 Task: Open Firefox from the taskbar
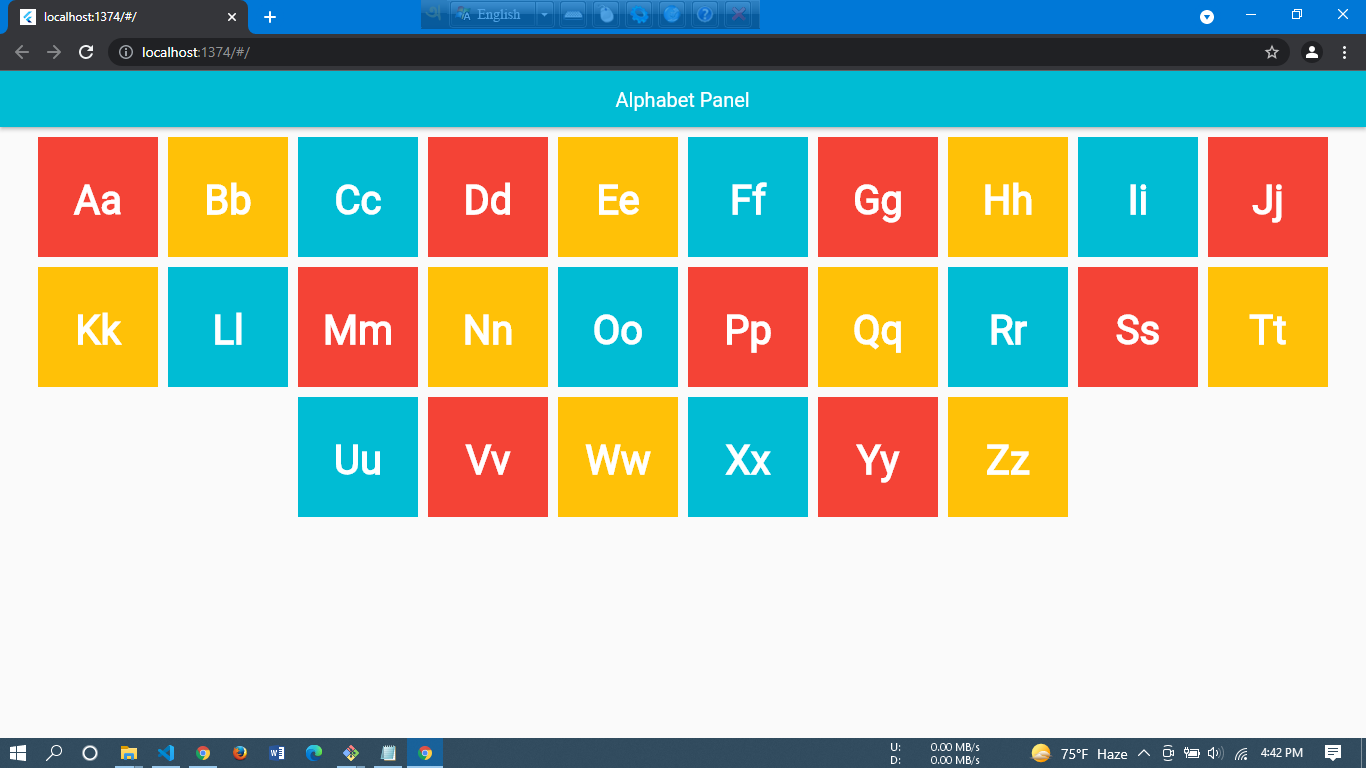click(x=239, y=753)
